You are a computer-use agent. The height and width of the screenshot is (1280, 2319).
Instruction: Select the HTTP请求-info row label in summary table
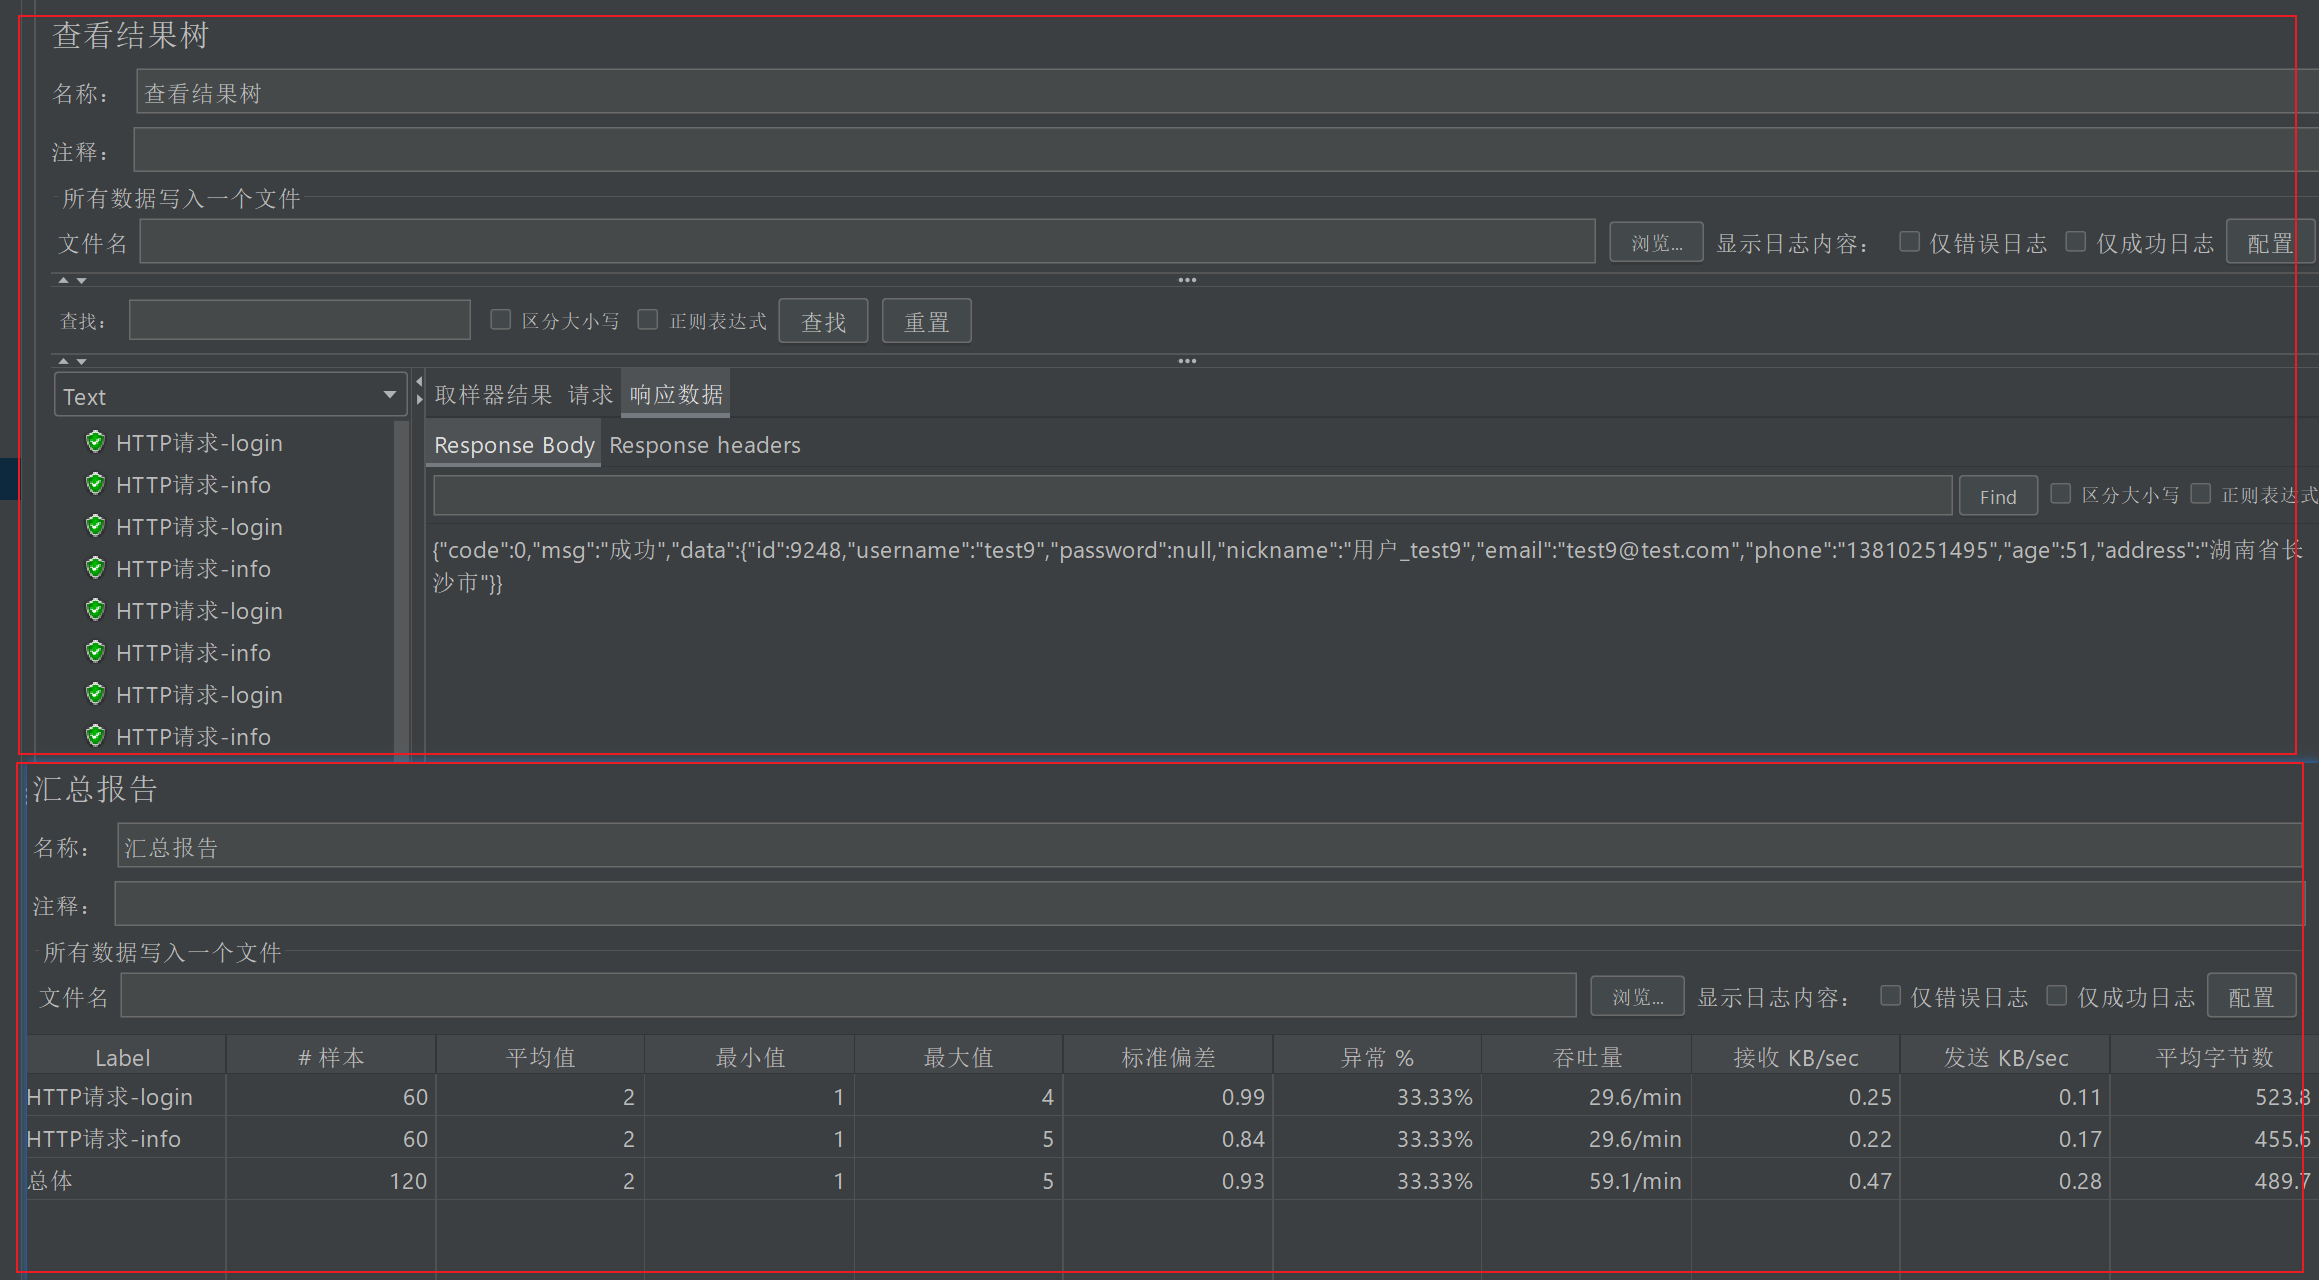tap(104, 1139)
